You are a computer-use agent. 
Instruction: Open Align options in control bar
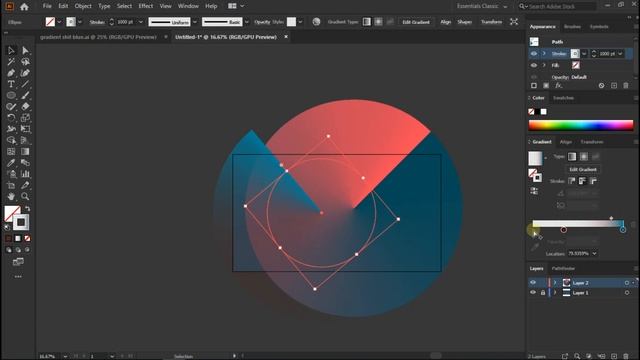click(x=446, y=22)
